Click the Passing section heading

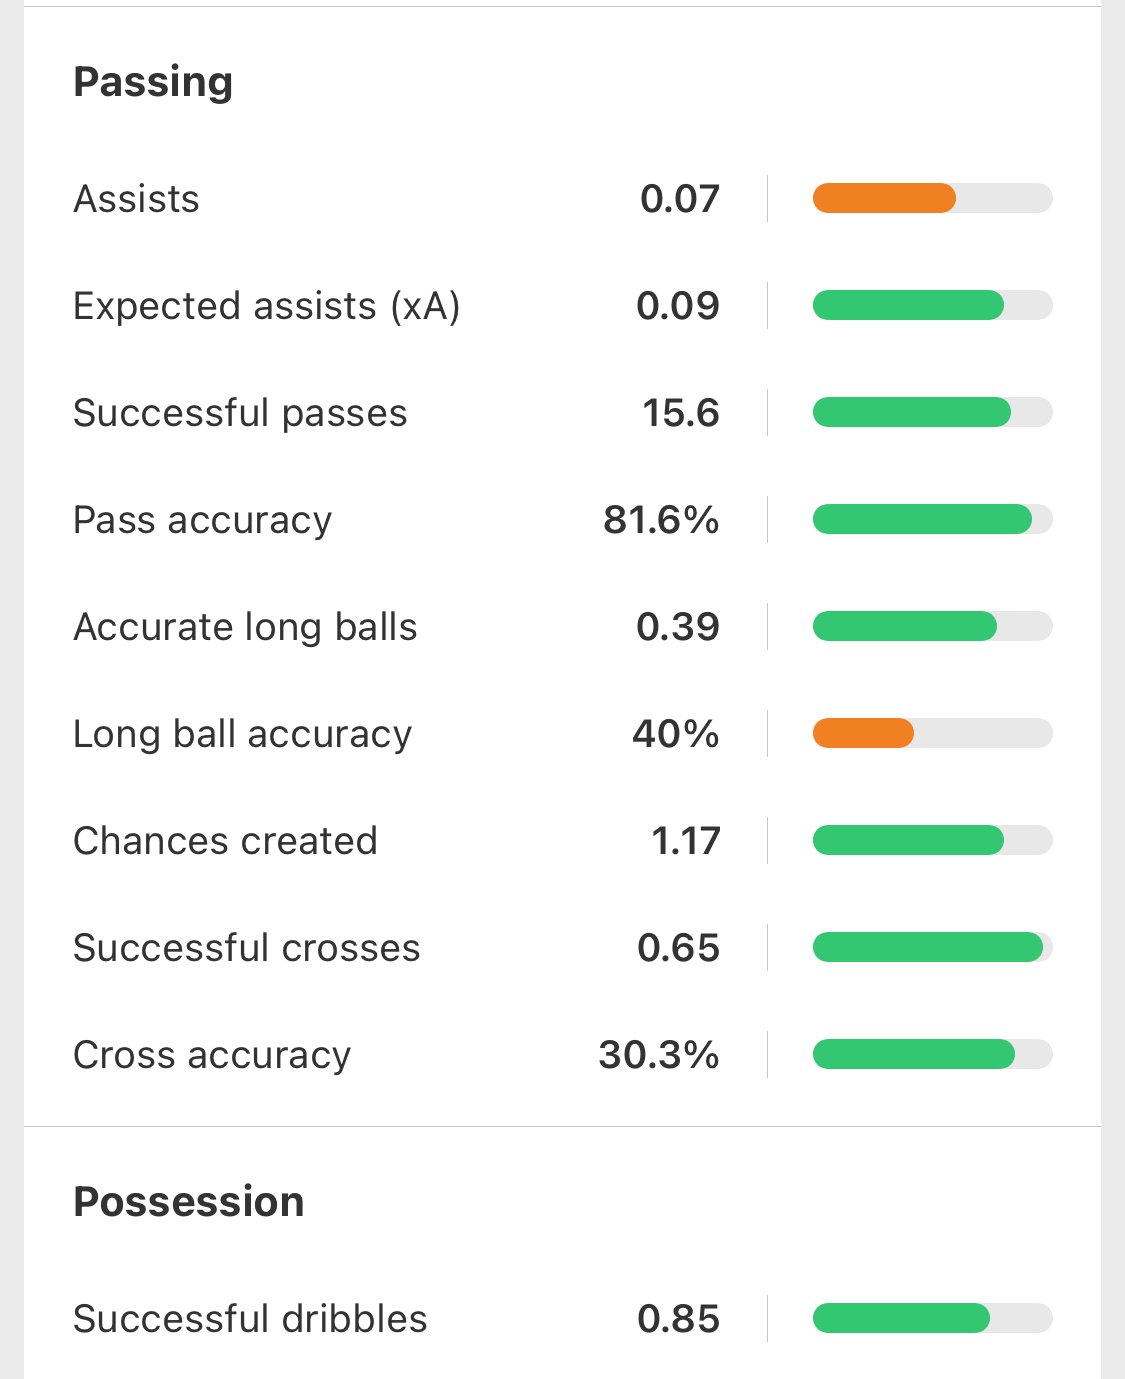(x=153, y=82)
